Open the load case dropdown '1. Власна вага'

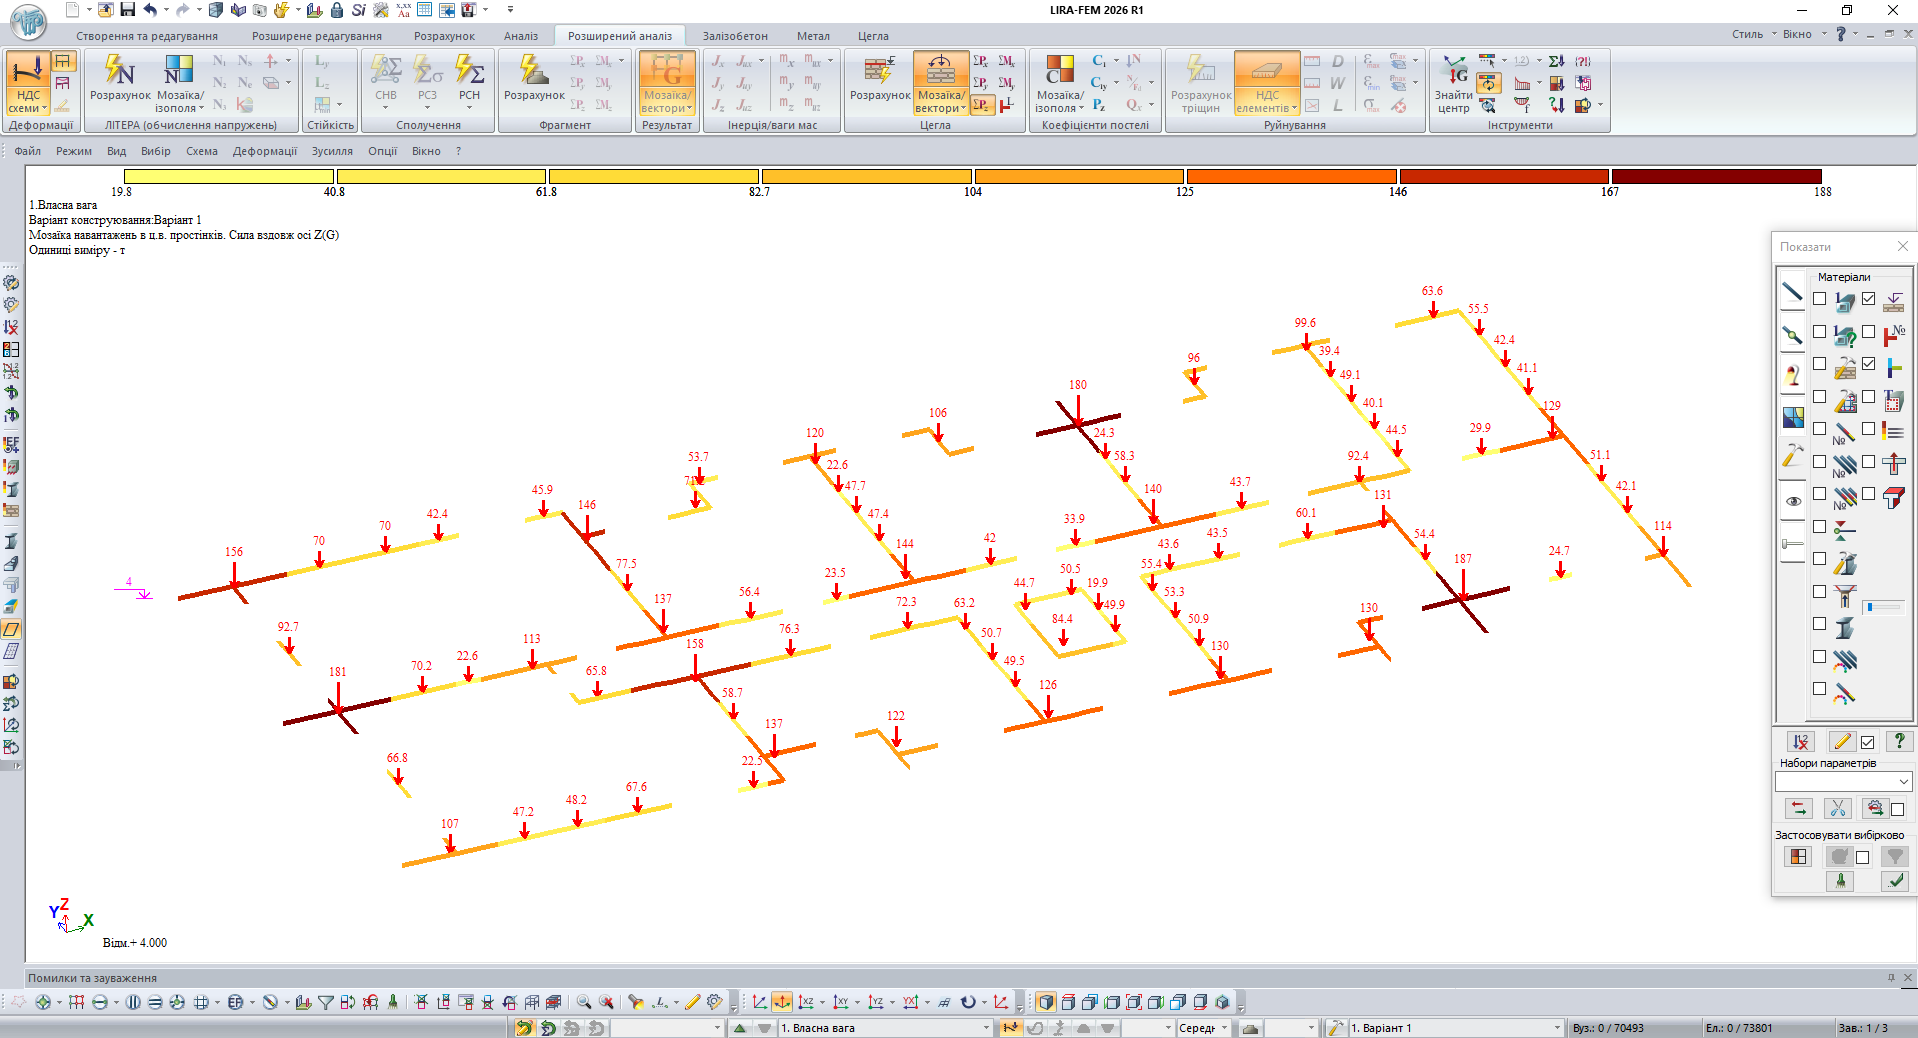pyautogui.click(x=985, y=1028)
